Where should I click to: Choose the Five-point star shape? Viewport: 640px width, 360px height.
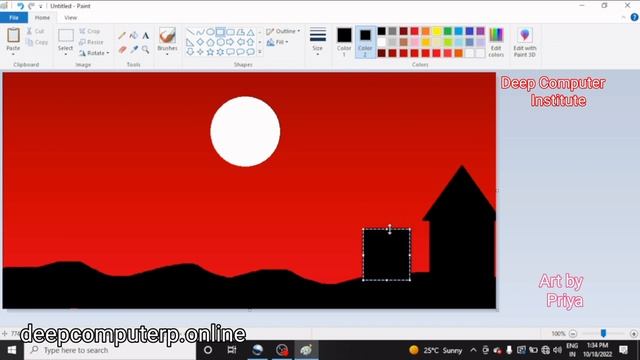tap(210, 52)
